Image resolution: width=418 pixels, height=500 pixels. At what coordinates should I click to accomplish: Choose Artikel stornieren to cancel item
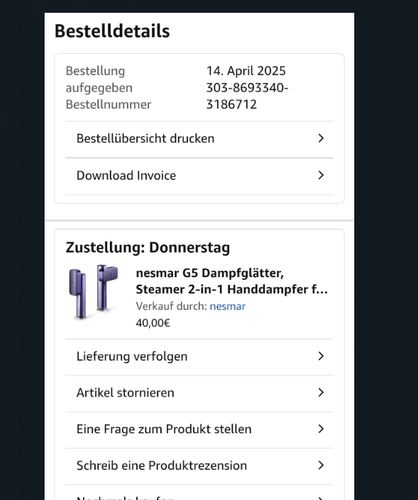click(199, 393)
